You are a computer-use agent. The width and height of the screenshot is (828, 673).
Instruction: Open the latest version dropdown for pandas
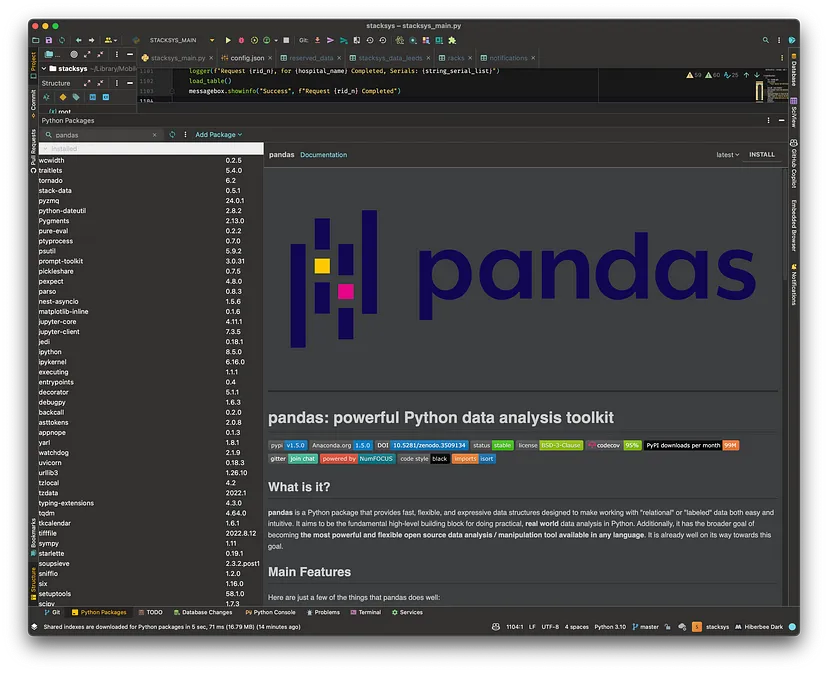pos(726,154)
